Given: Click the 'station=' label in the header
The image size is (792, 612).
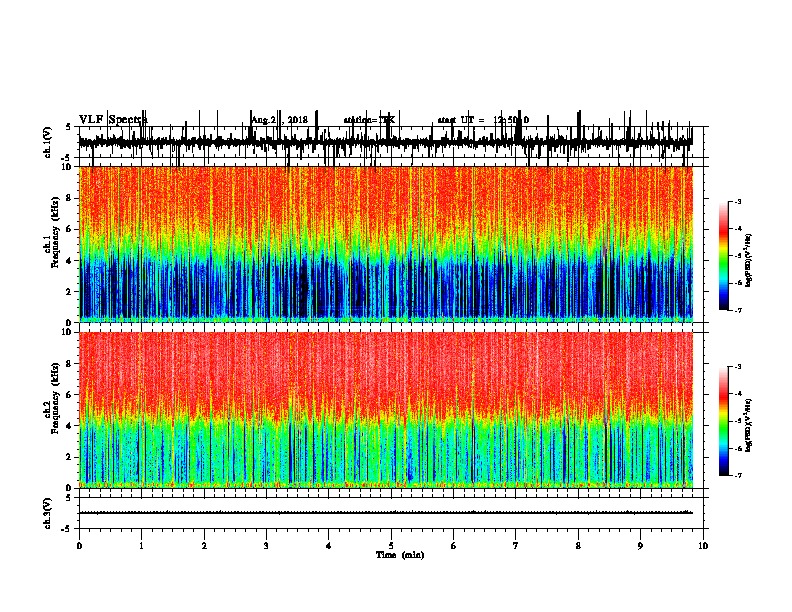Looking at the screenshot, I should [361, 120].
